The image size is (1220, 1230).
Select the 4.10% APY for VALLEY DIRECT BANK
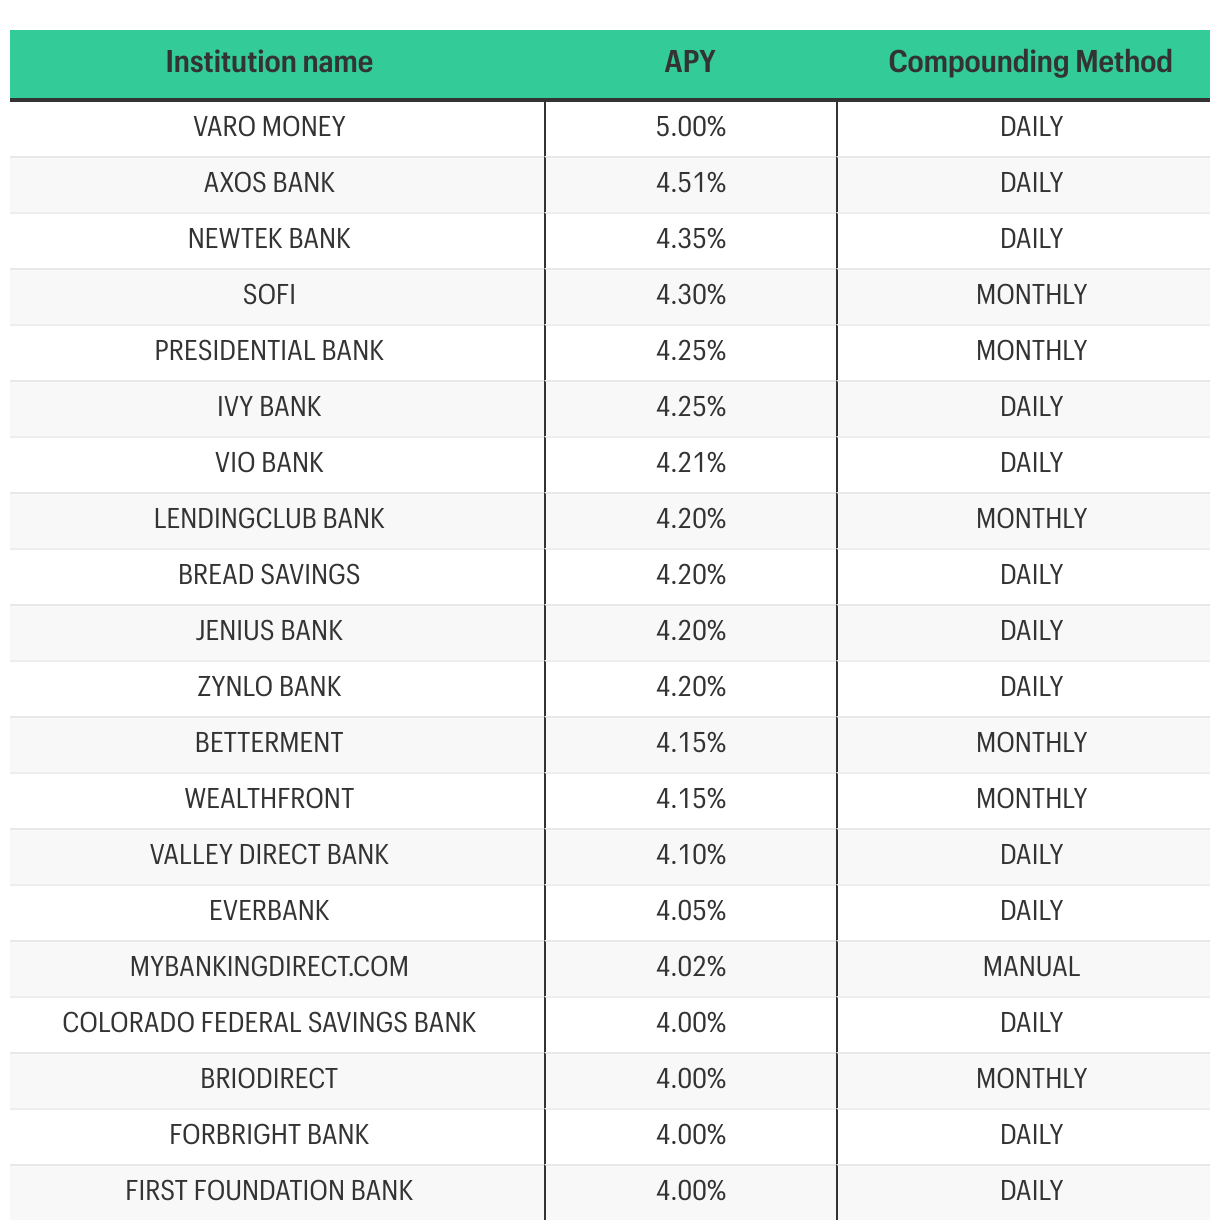pos(691,855)
